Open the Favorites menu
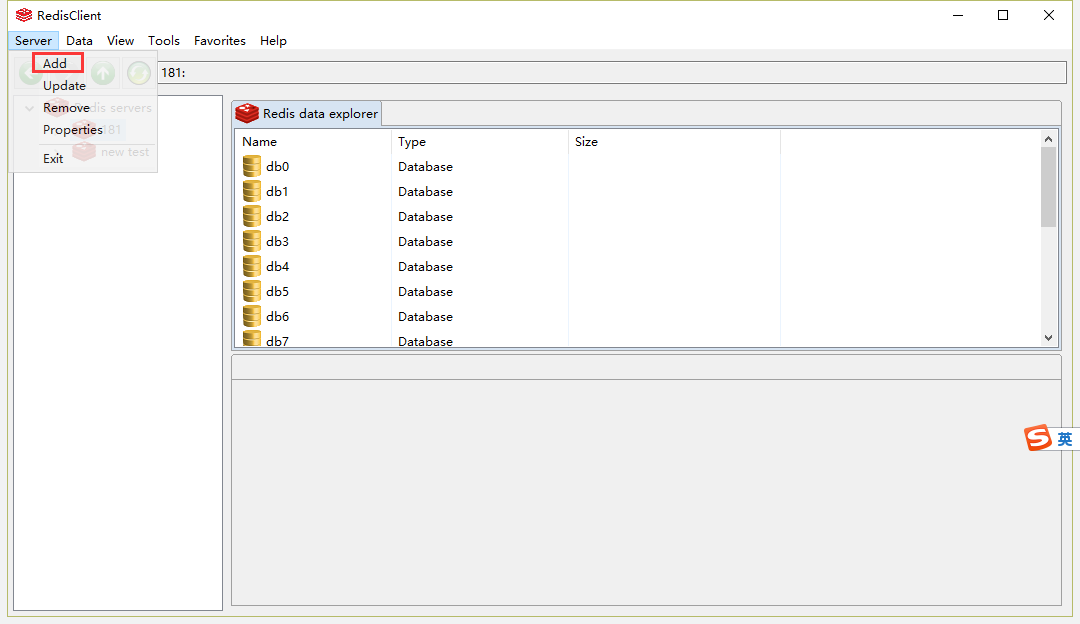 (220, 41)
